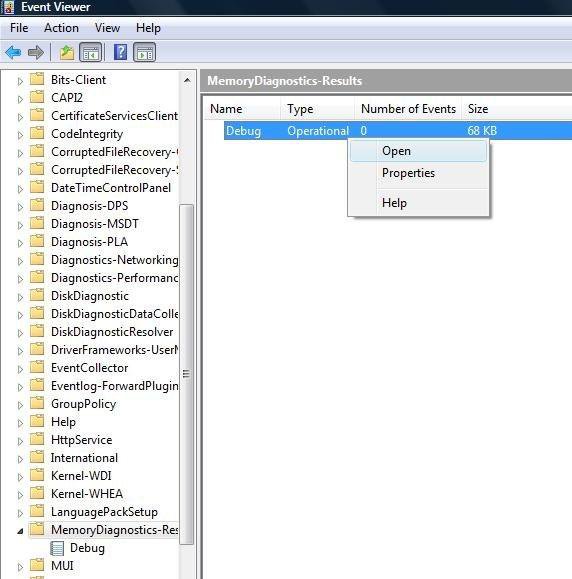The height and width of the screenshot is (579, 572).
Task: Select the Help folder in tree
Action: click(63, 421)
